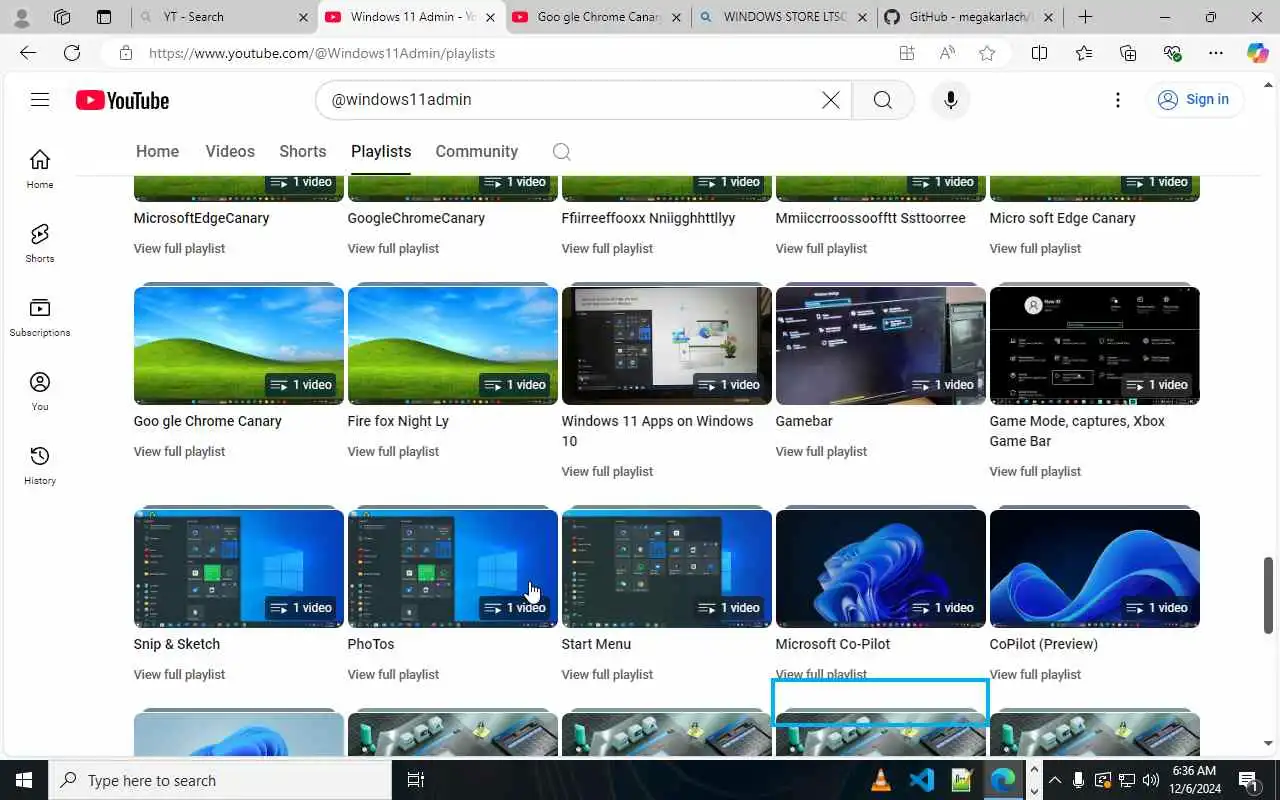Image resolution: width=1280 pixels, height=800 pixels.
Task: View full playlist for Start Menu
Action: pyautogui.click(x=607, y=674)
